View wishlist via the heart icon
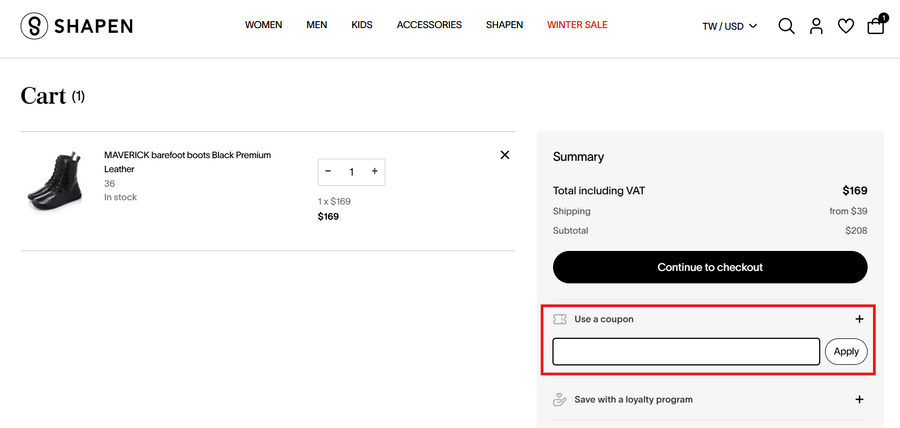 [846, 26]
